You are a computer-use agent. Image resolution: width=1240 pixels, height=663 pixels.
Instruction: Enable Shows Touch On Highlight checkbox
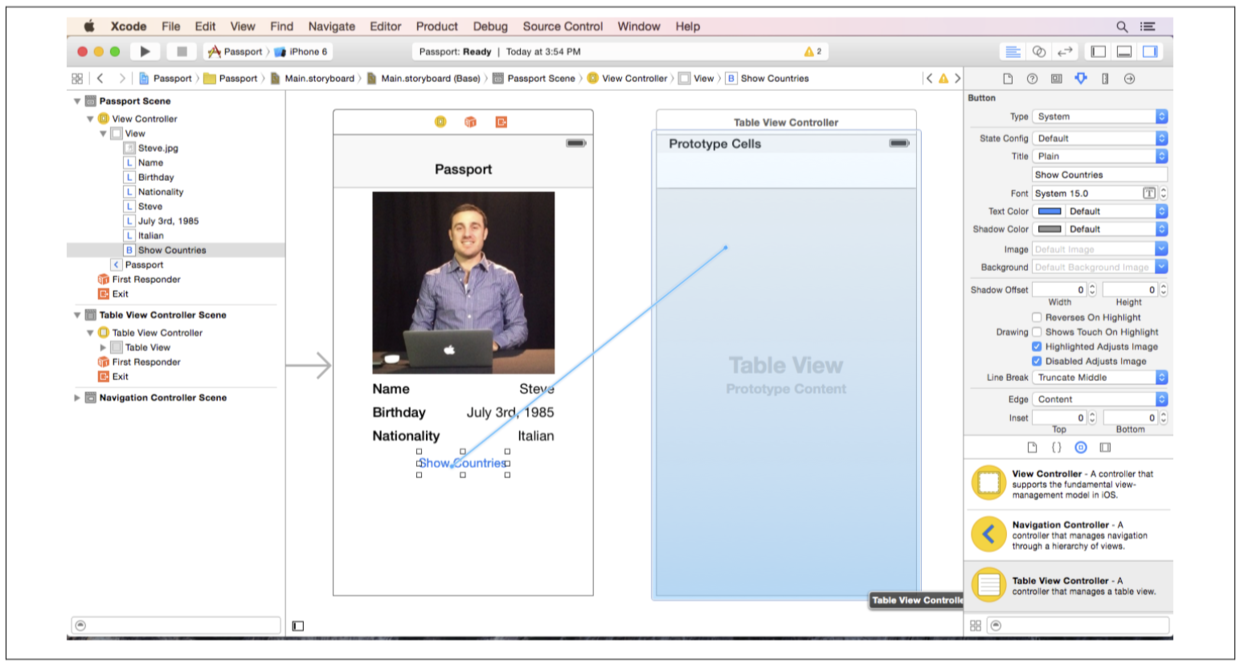(1037, 332)
